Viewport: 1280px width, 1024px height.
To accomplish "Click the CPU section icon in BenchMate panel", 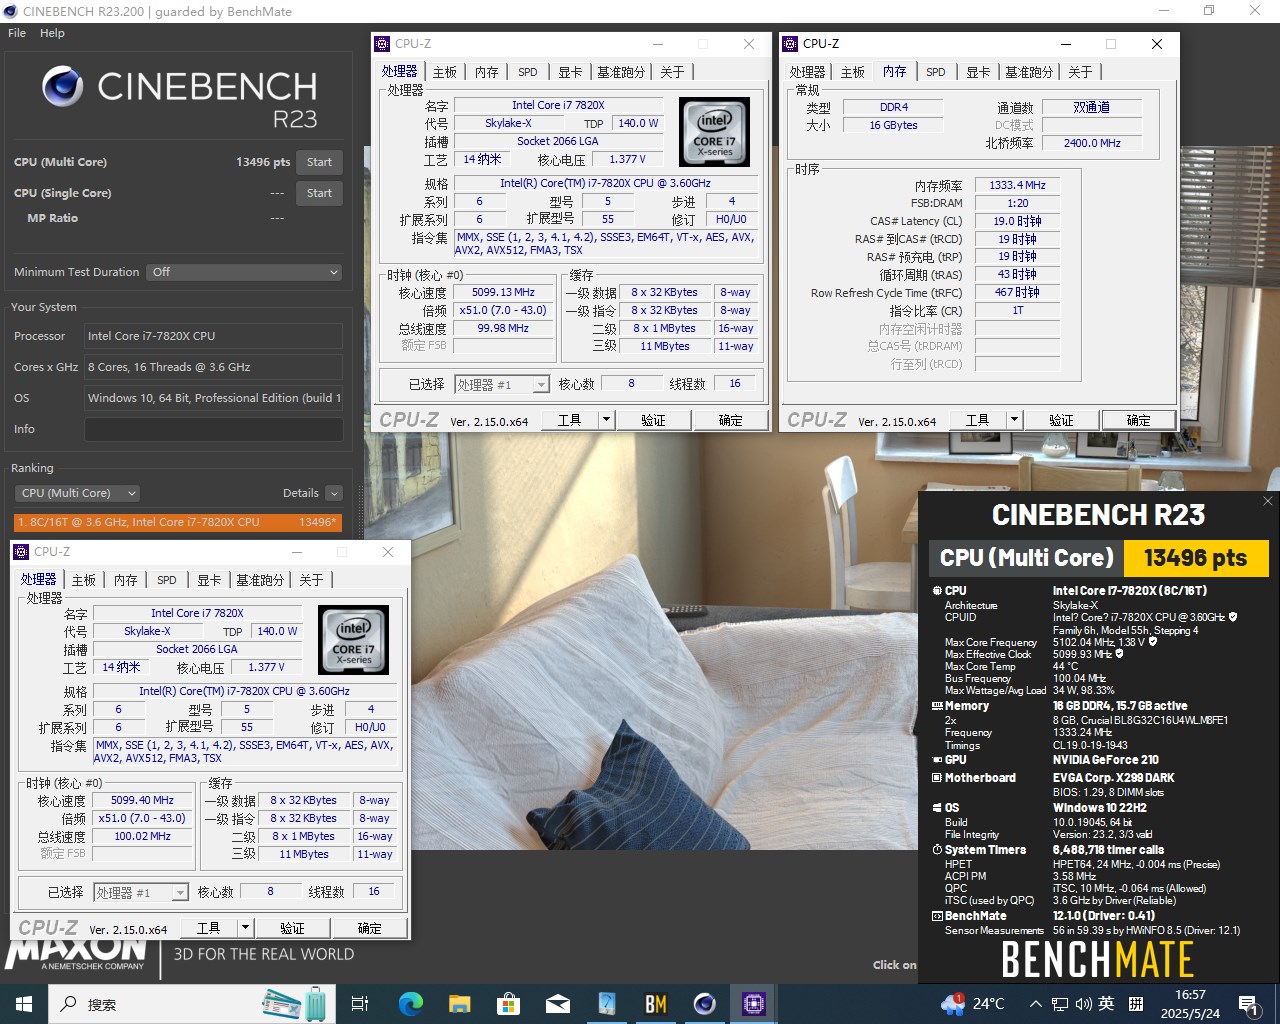I will click(x=937, y=591).
